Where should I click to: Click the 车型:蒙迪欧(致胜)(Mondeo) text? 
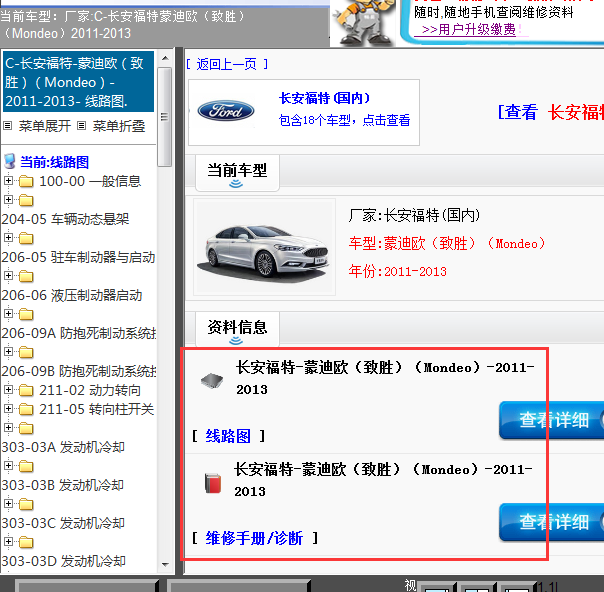tap(447, 243)
